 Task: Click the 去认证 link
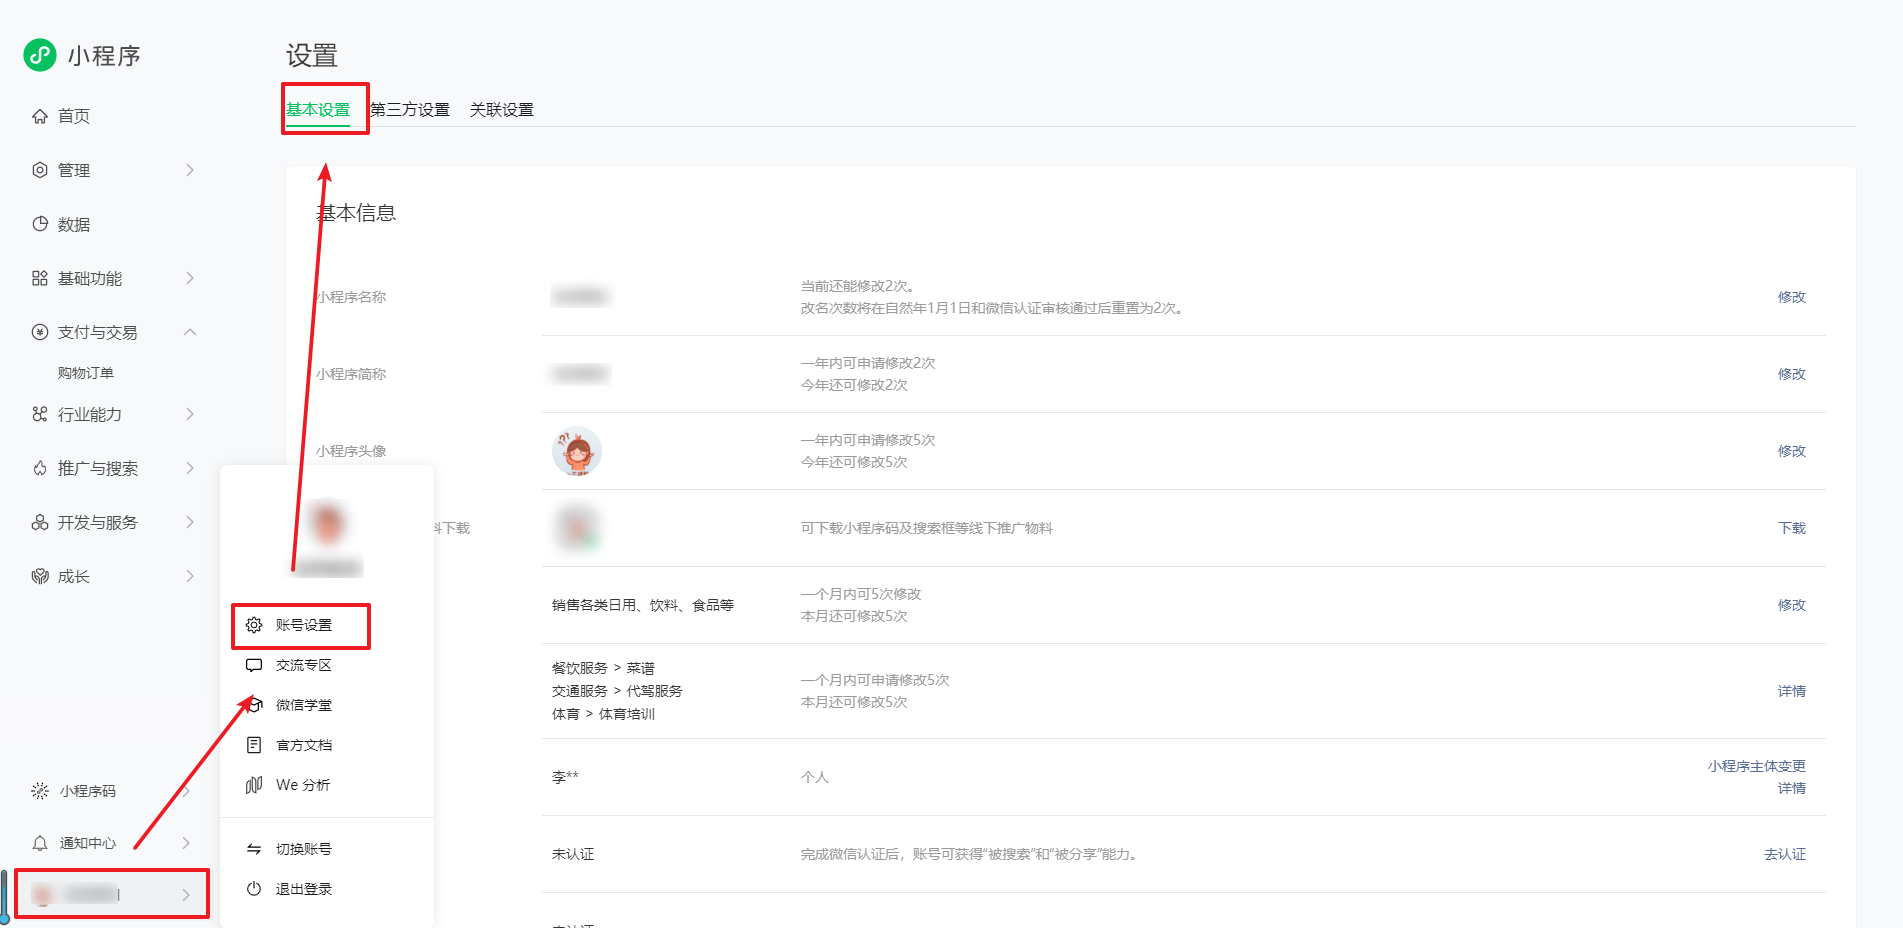click(x=1784, y=854)
